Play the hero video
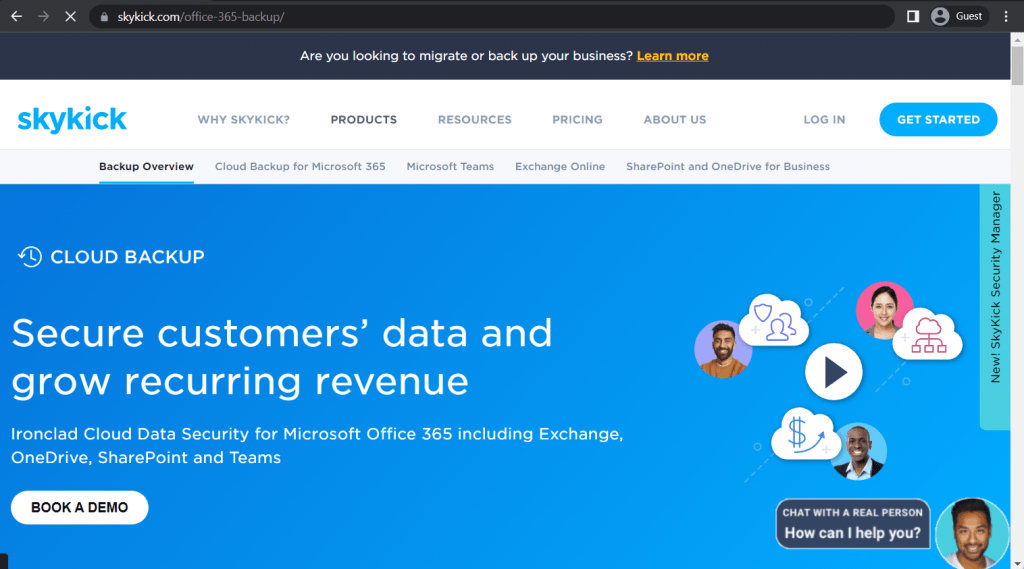This screenshot has height=569, width=1024. click(x=834, y=372)
